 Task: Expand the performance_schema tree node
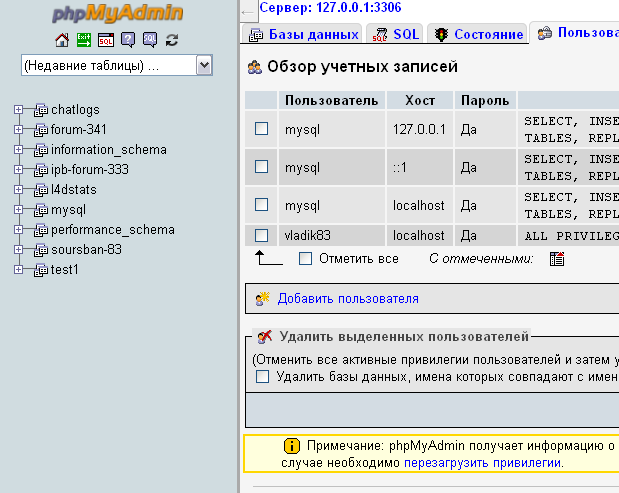point(18,230)
